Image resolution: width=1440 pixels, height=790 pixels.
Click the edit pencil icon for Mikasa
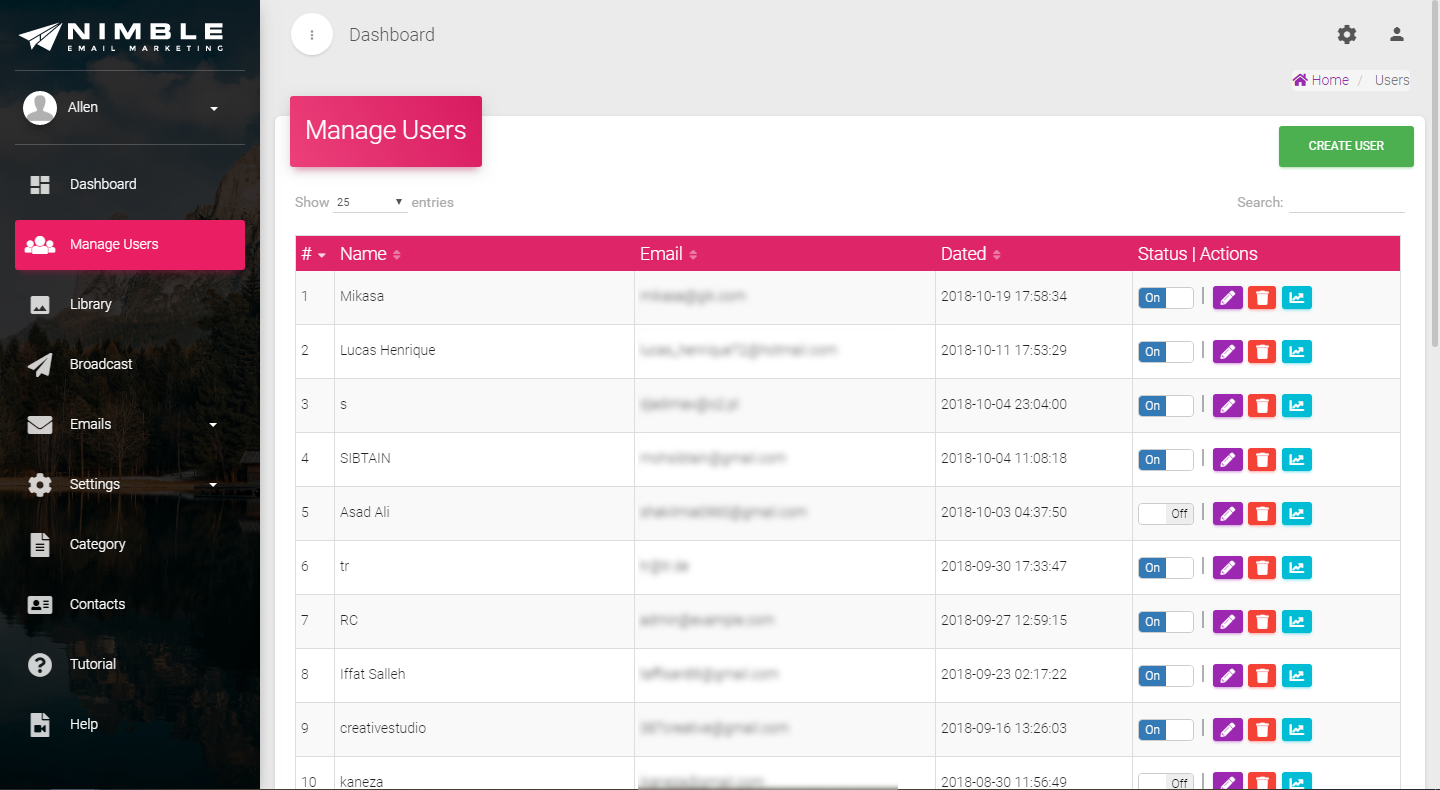coord(1228,298)
